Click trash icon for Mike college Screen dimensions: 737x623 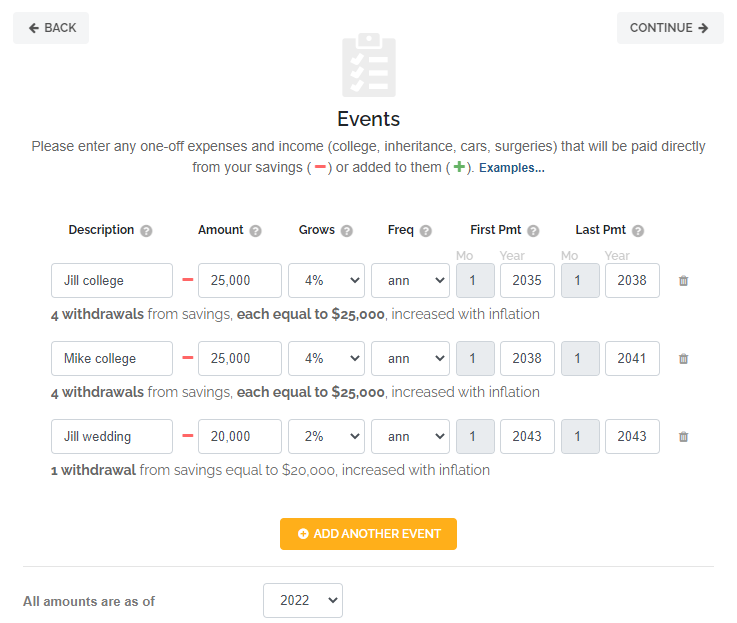coord(683,358)
